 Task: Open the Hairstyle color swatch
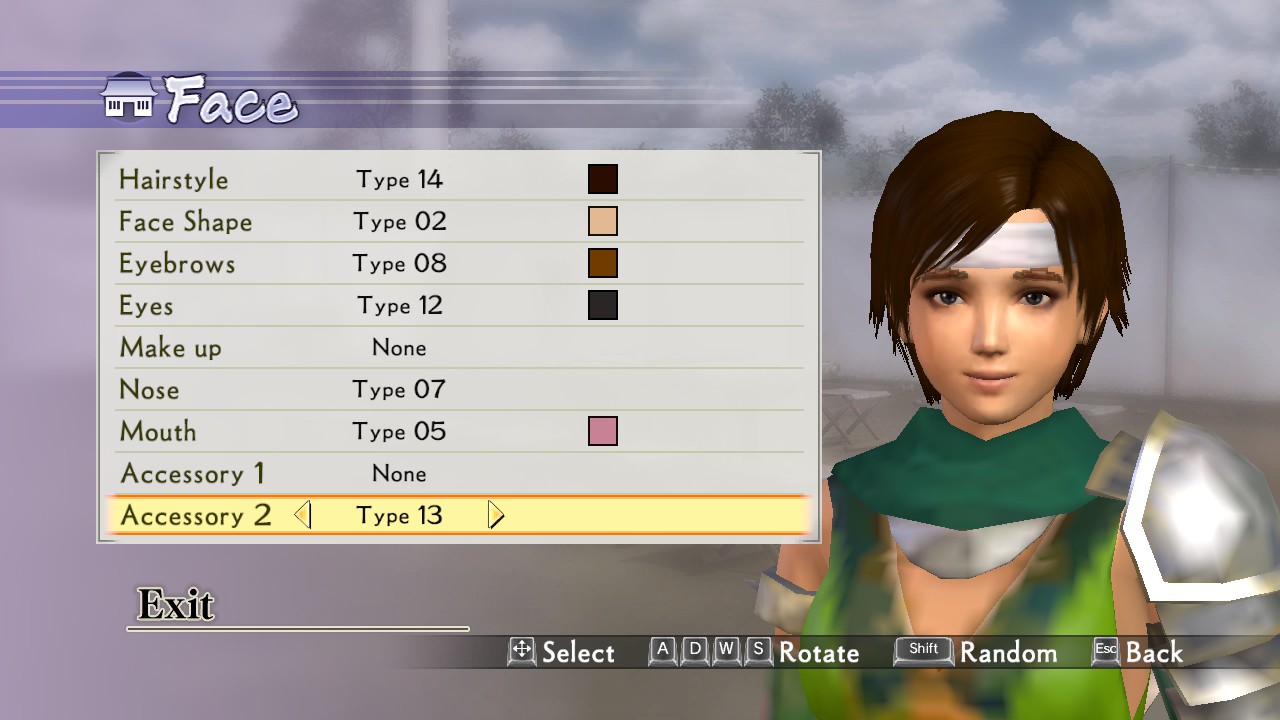tap(603, 179)
